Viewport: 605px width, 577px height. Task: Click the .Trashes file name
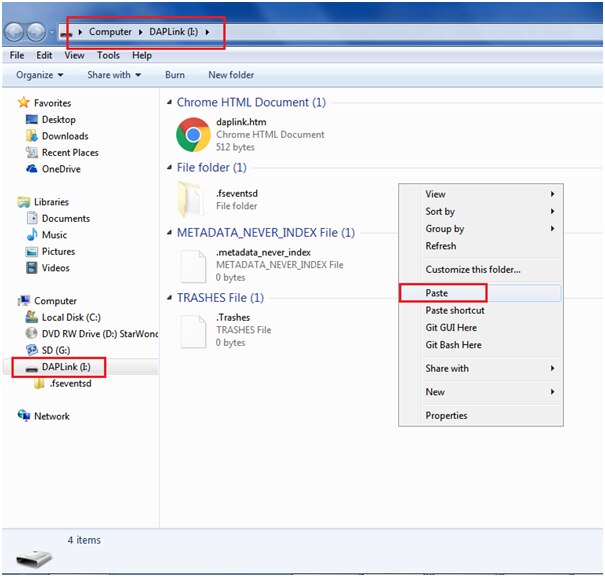pos(233,317)
